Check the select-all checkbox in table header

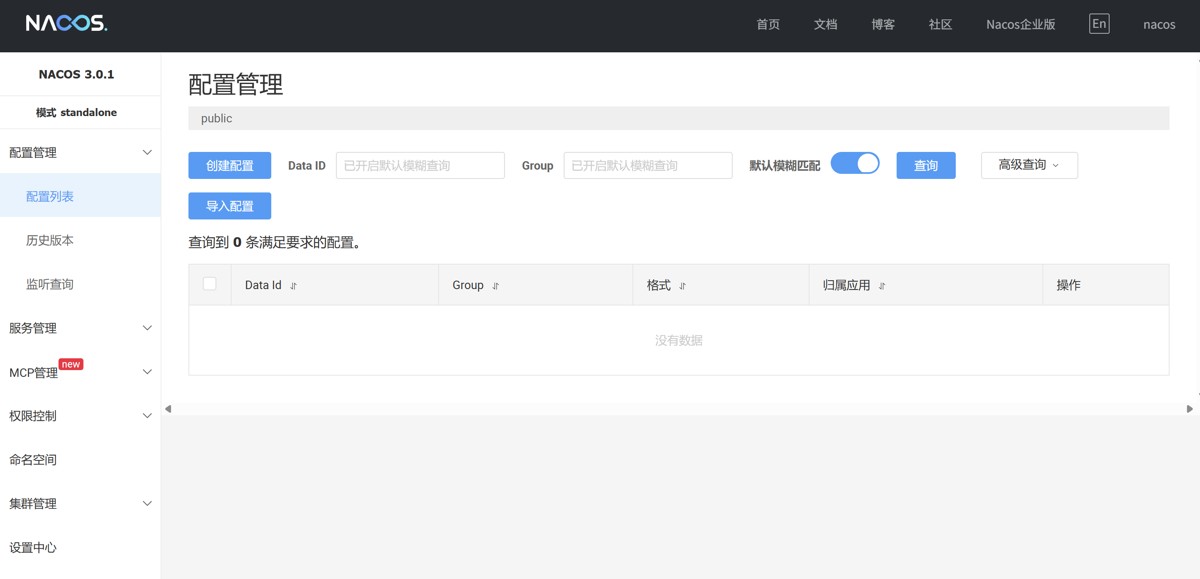pos(210,284)
